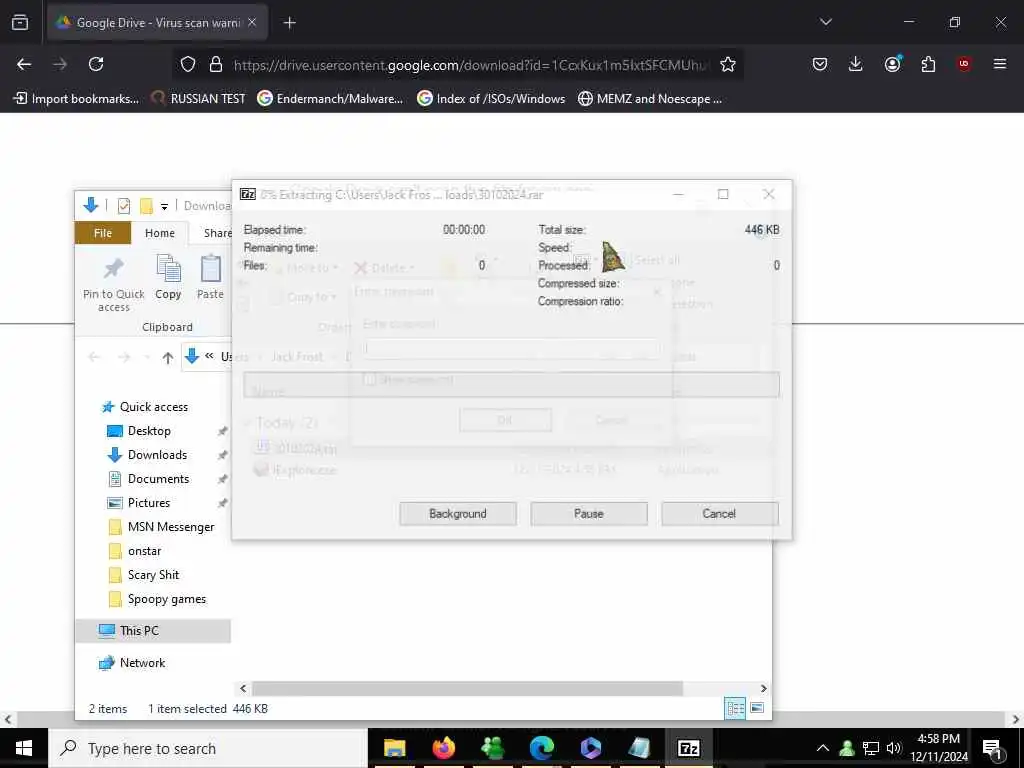
Task: Close the Google Drive Virus scan warning tab
Action: coord(252,22)
